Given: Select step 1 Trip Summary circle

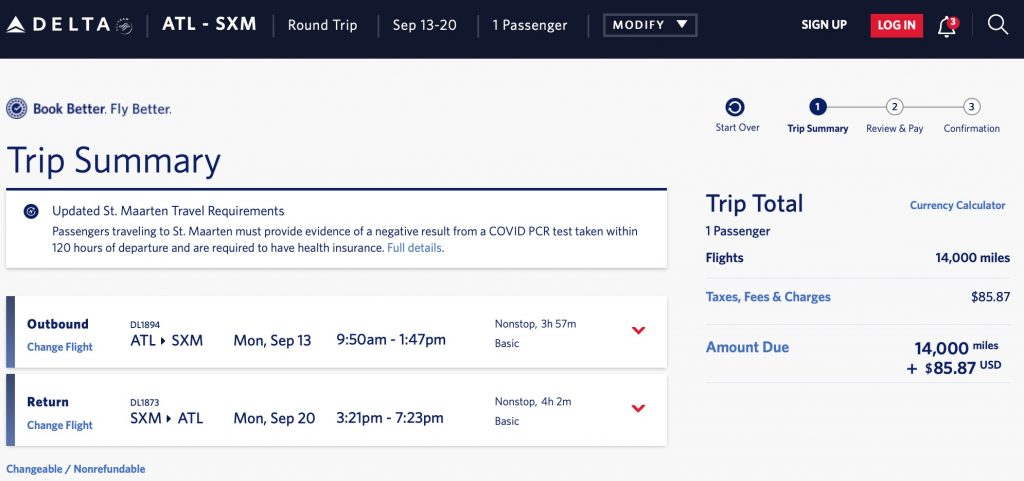Looking at the screenshot, I should (817, 108).
